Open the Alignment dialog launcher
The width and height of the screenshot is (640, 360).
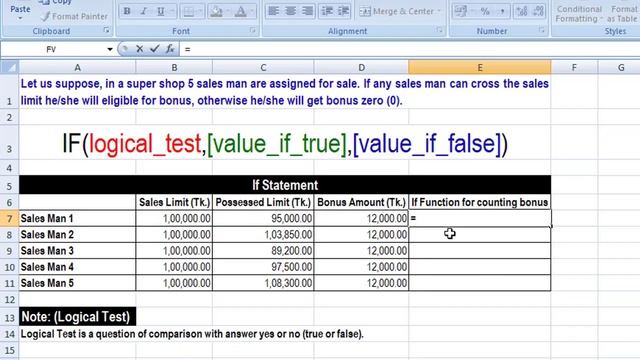439,30
